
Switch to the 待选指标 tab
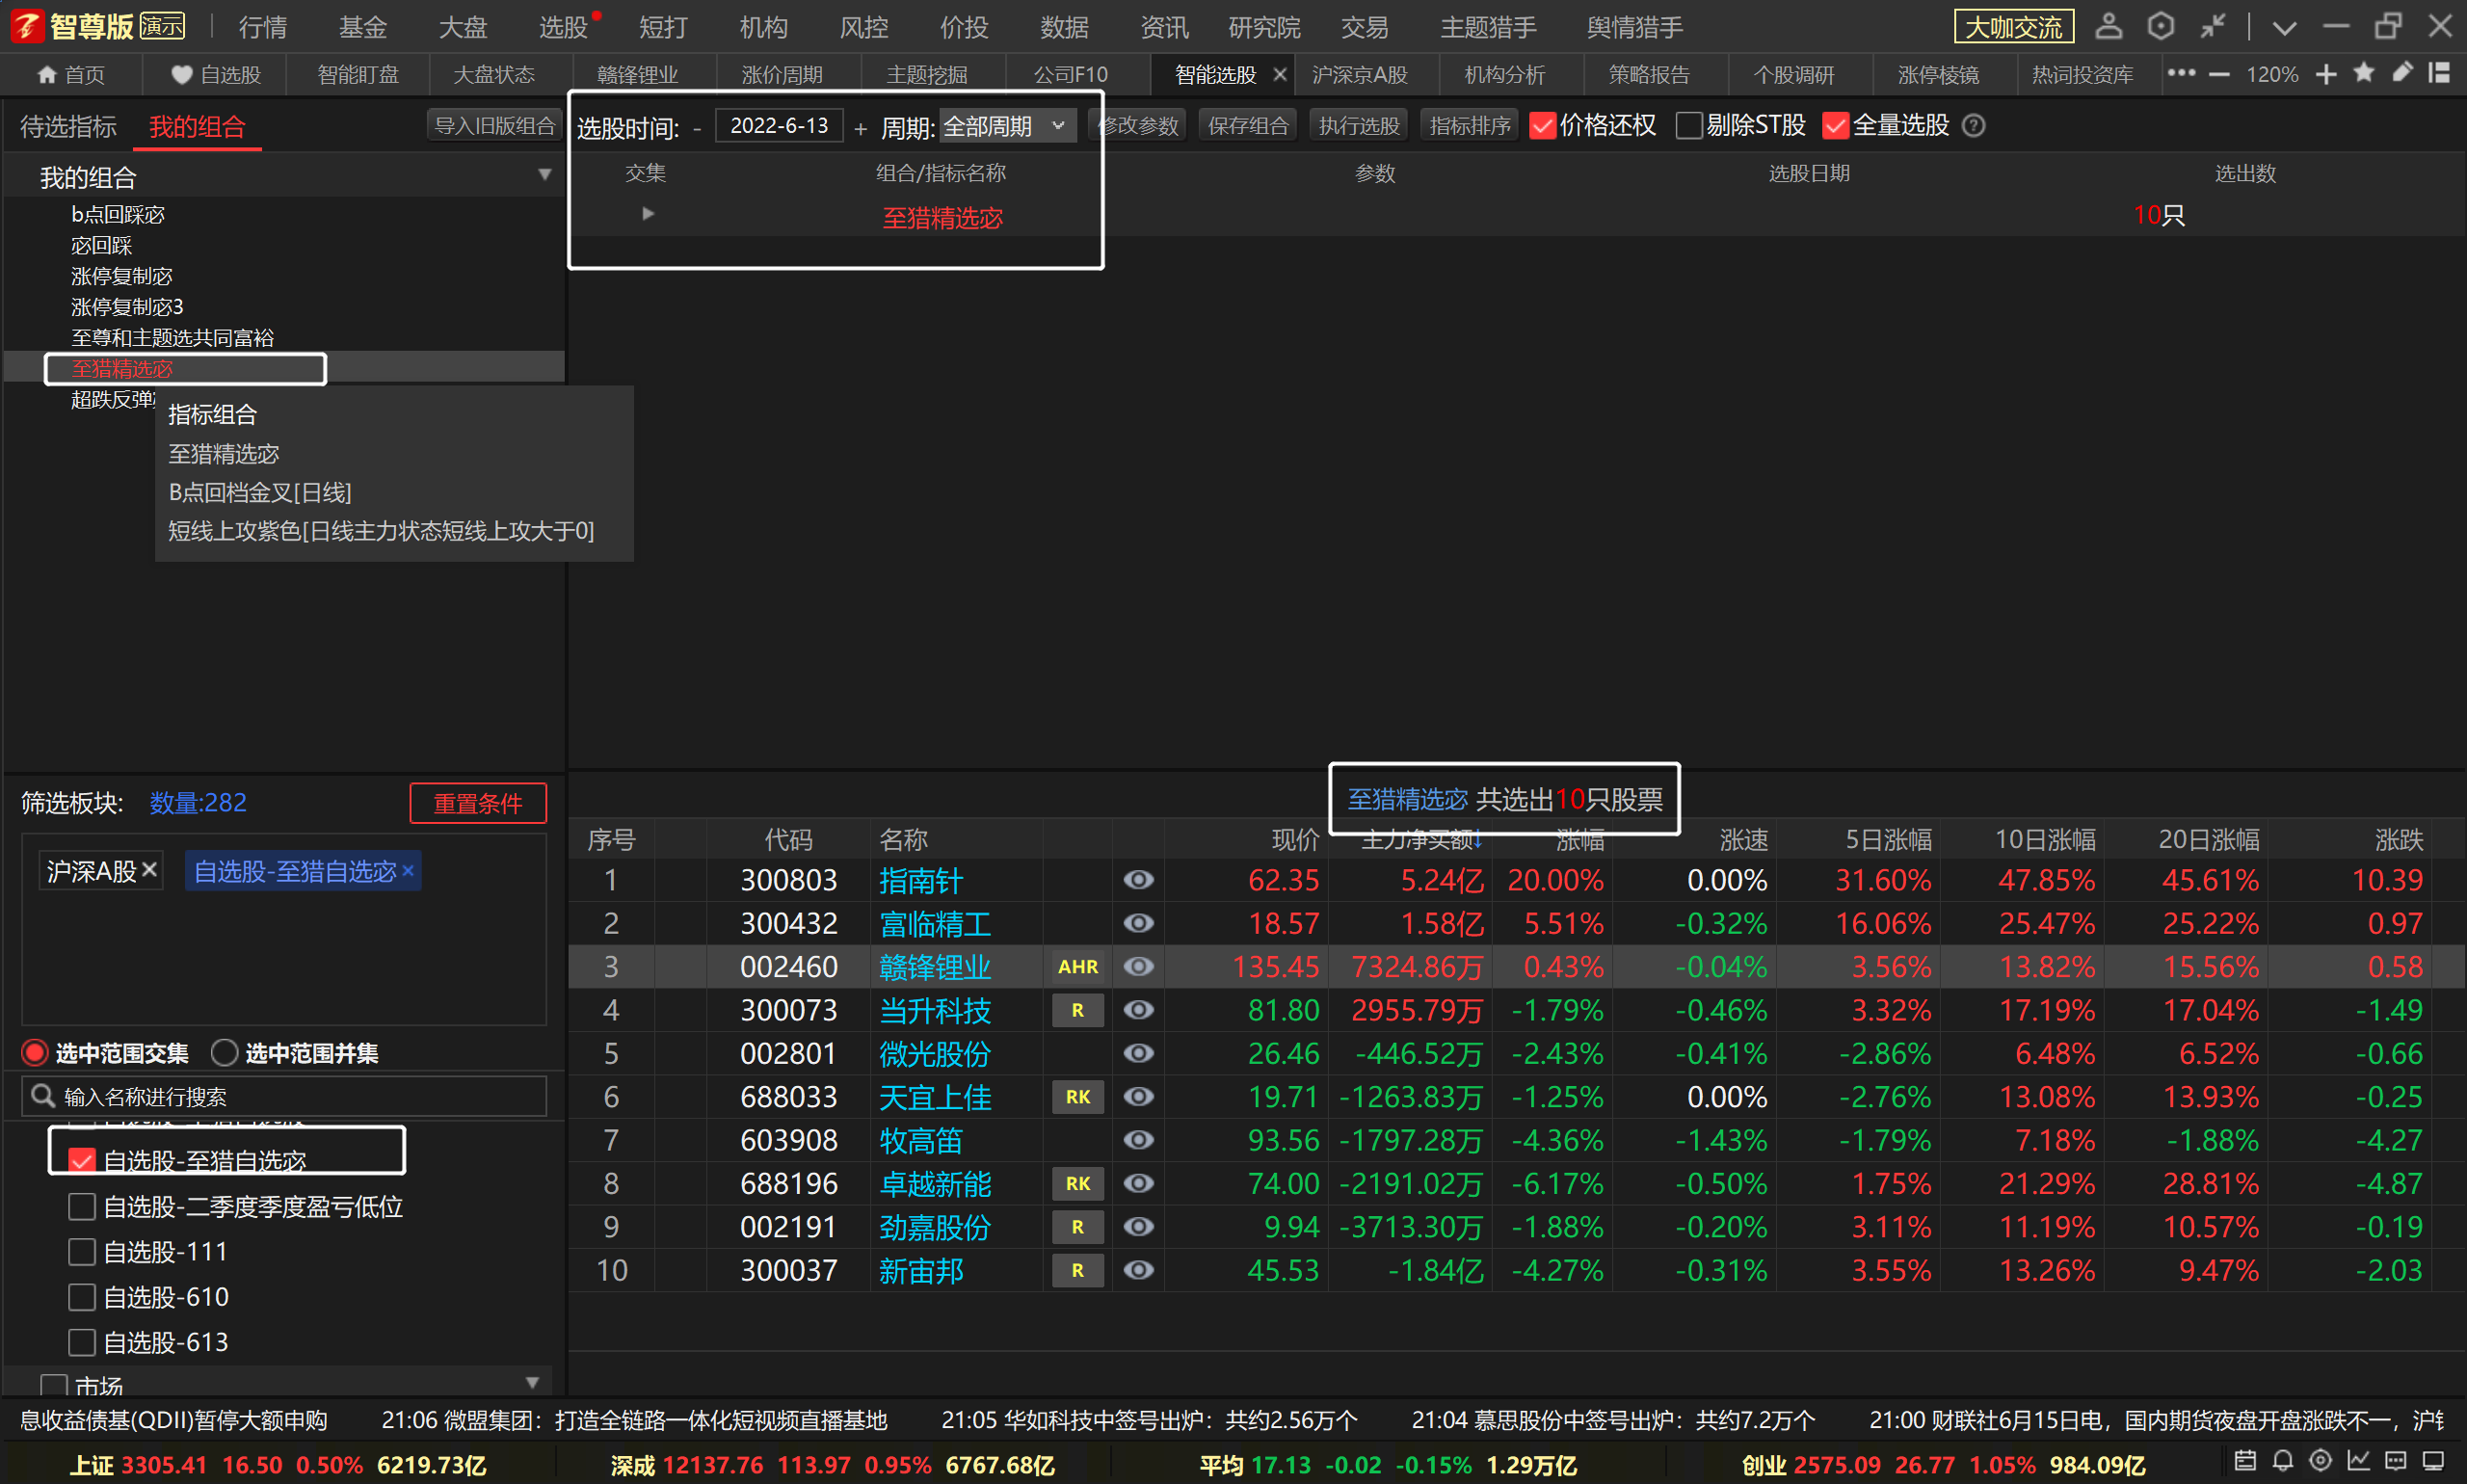tap(68, 127)
